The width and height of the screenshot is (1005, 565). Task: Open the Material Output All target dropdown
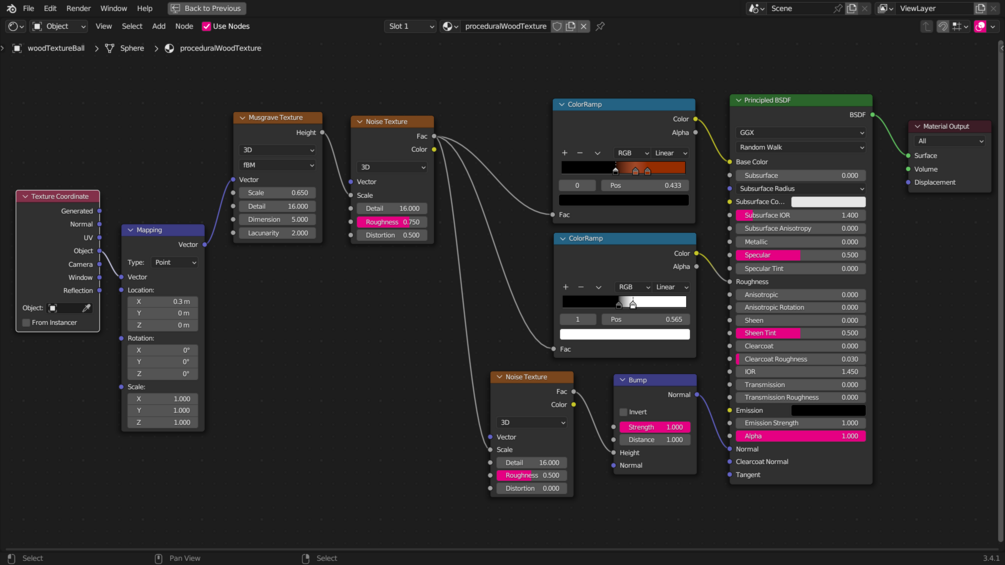point(950,141)
